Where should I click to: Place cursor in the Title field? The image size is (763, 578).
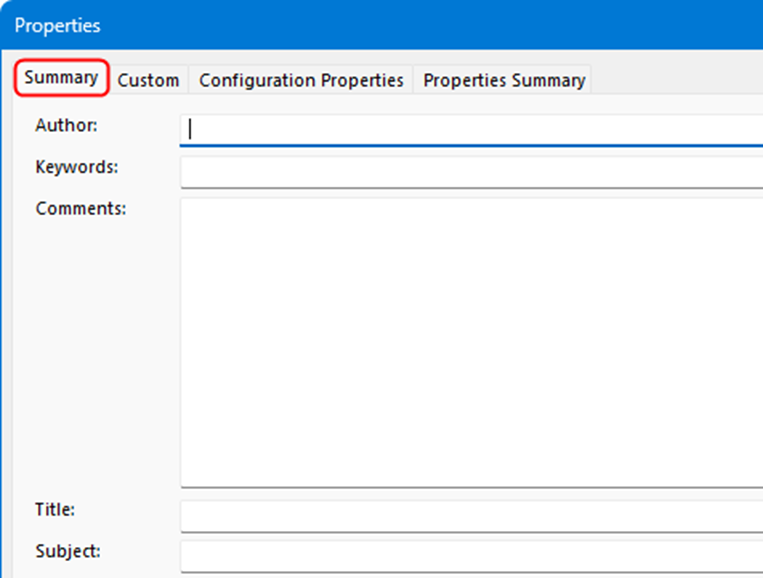coord(470,516)
